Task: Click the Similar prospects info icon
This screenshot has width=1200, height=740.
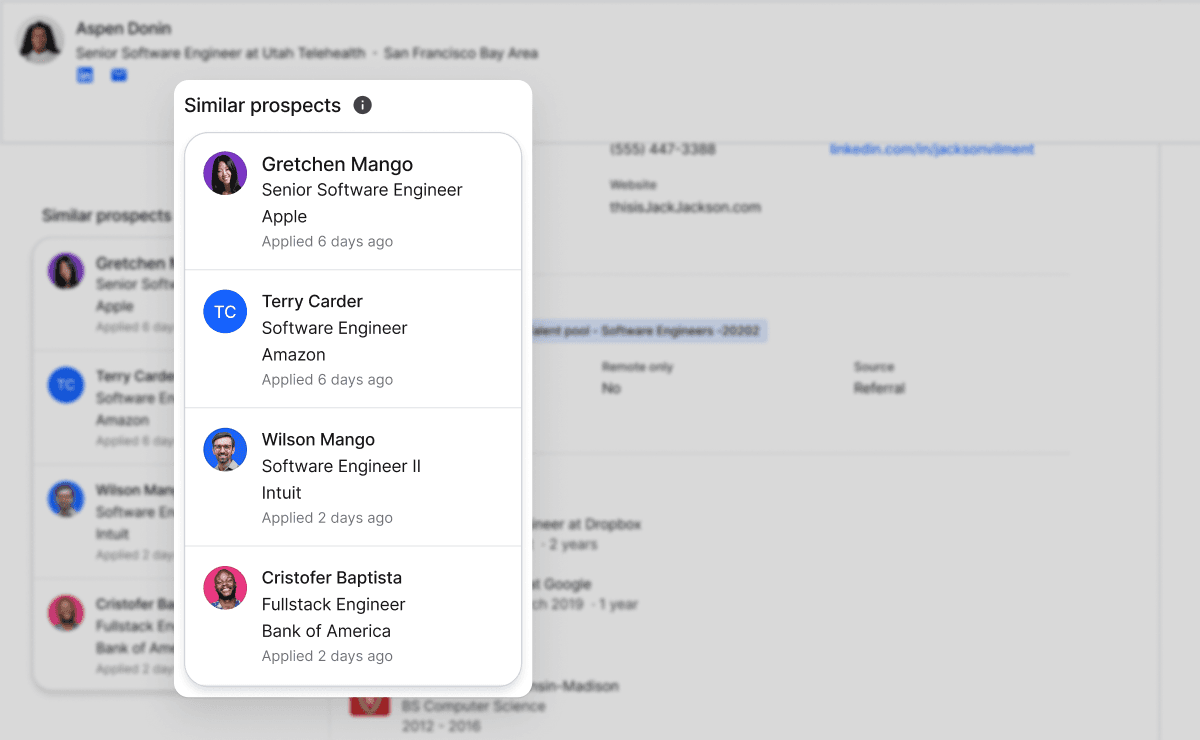Action: coord(362,104)
